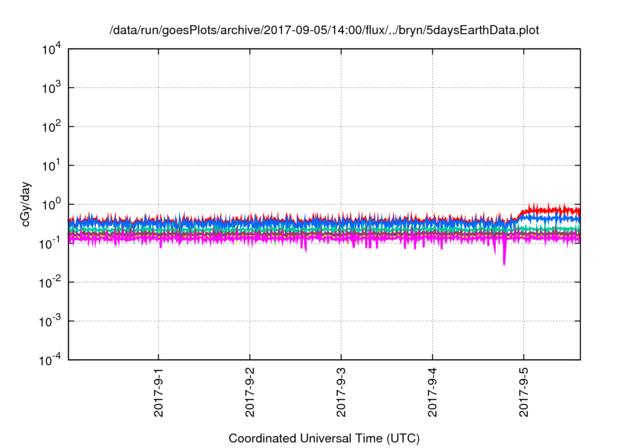Select the 10^0 y-axis tick label

(x=51, y=204)
